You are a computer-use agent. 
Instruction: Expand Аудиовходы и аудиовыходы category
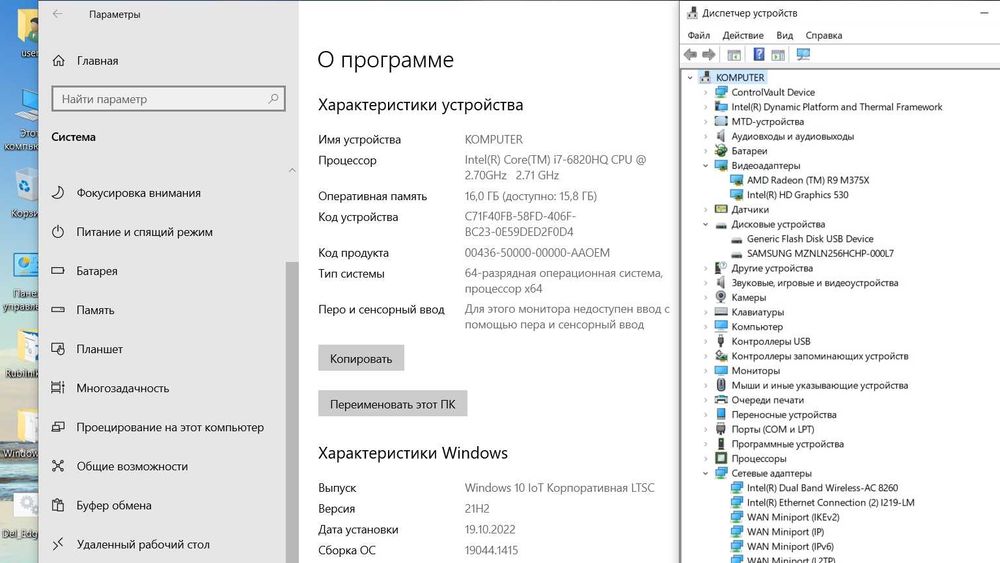point(705,136)
